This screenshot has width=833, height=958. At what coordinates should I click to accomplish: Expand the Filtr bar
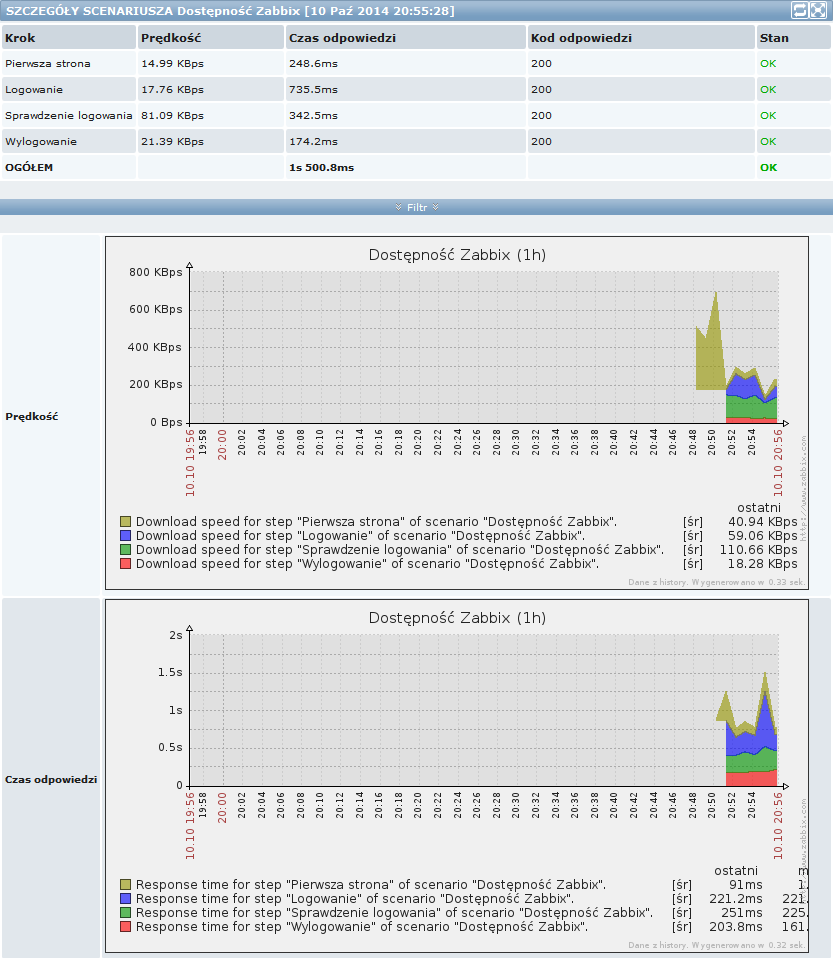[417, 207]
